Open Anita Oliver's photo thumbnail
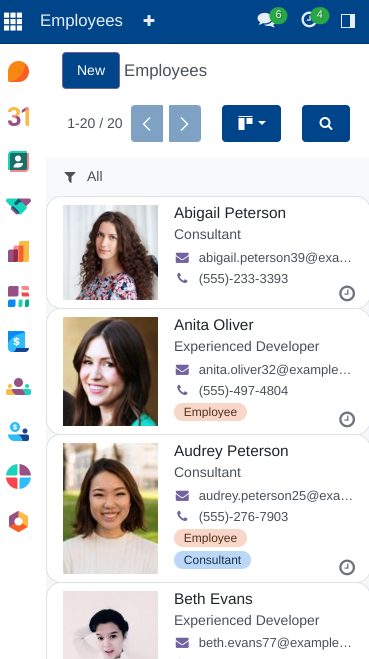 coord(111,372)
